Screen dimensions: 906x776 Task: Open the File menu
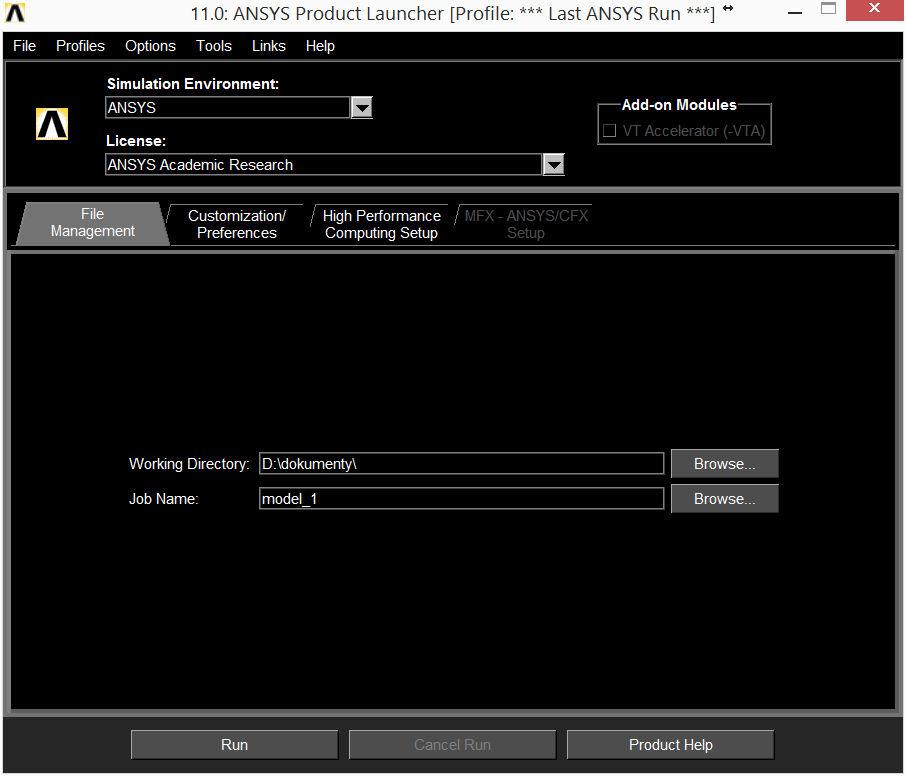coord(24,46)
